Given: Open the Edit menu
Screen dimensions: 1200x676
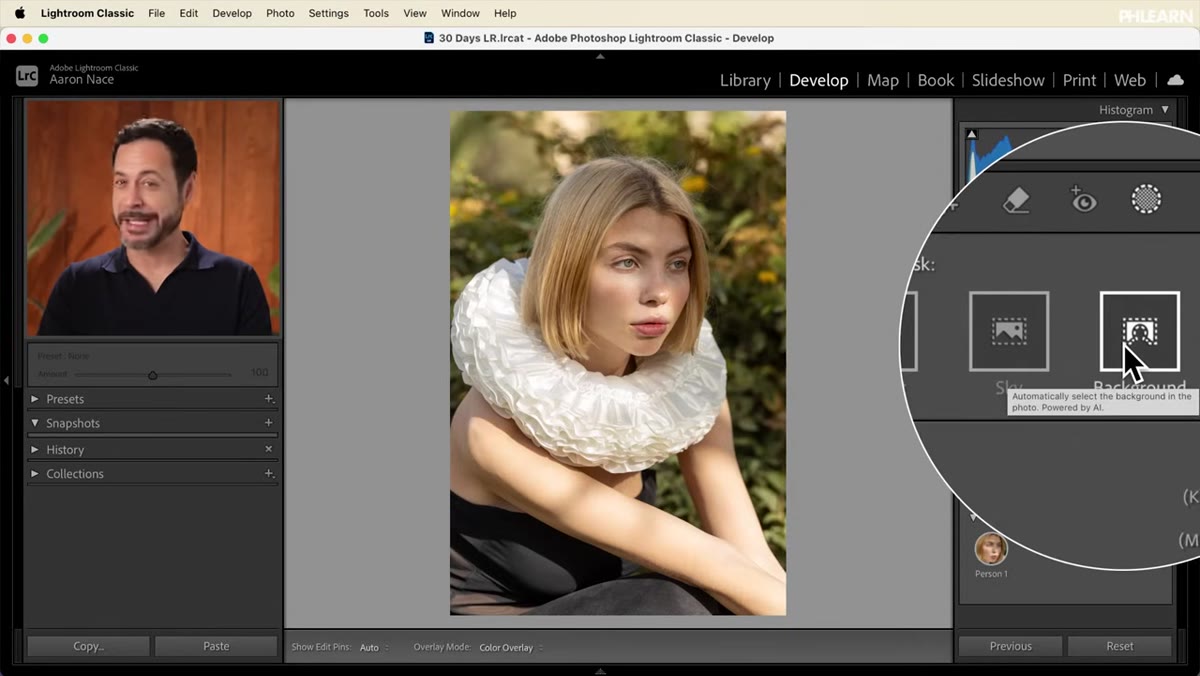Looking at the screenshot, I should 188,13.
